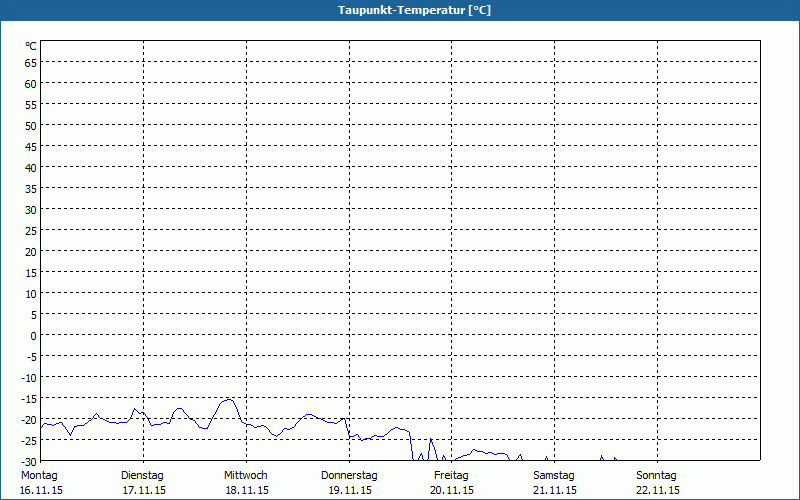
Task: Click the 10 y-axis value
Action: (31, 294)
